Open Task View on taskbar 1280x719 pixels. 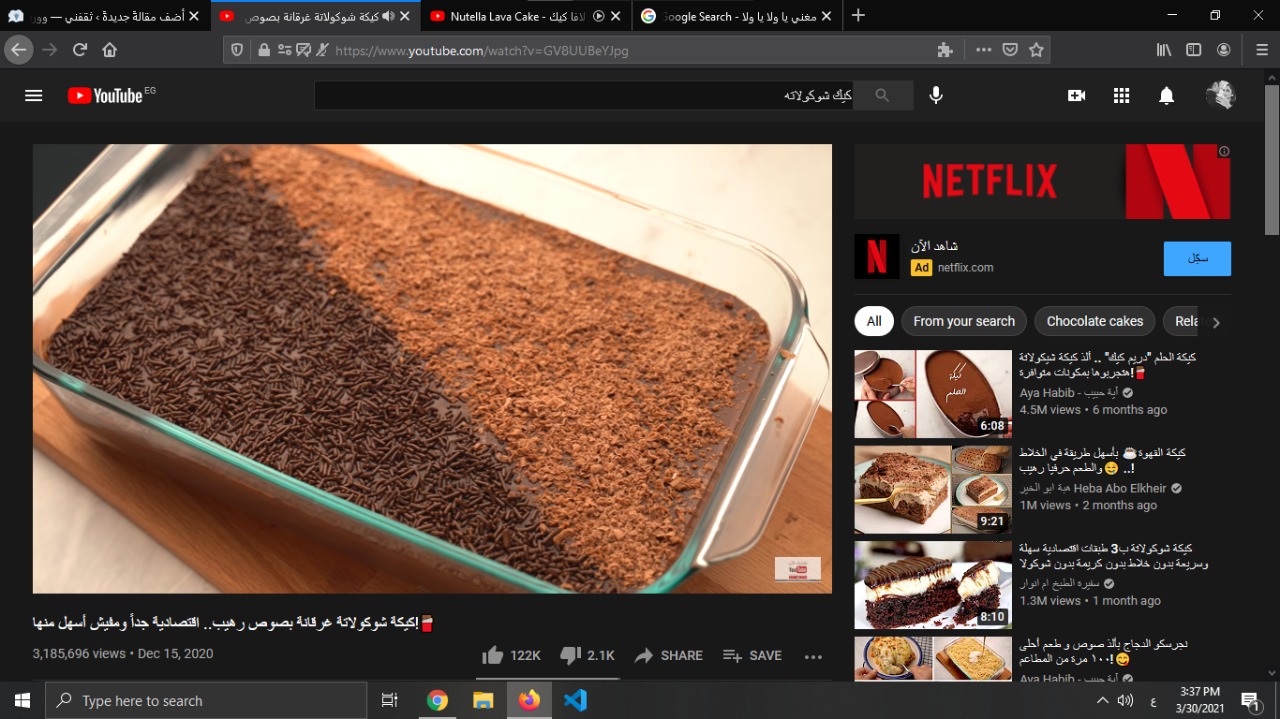390,700
